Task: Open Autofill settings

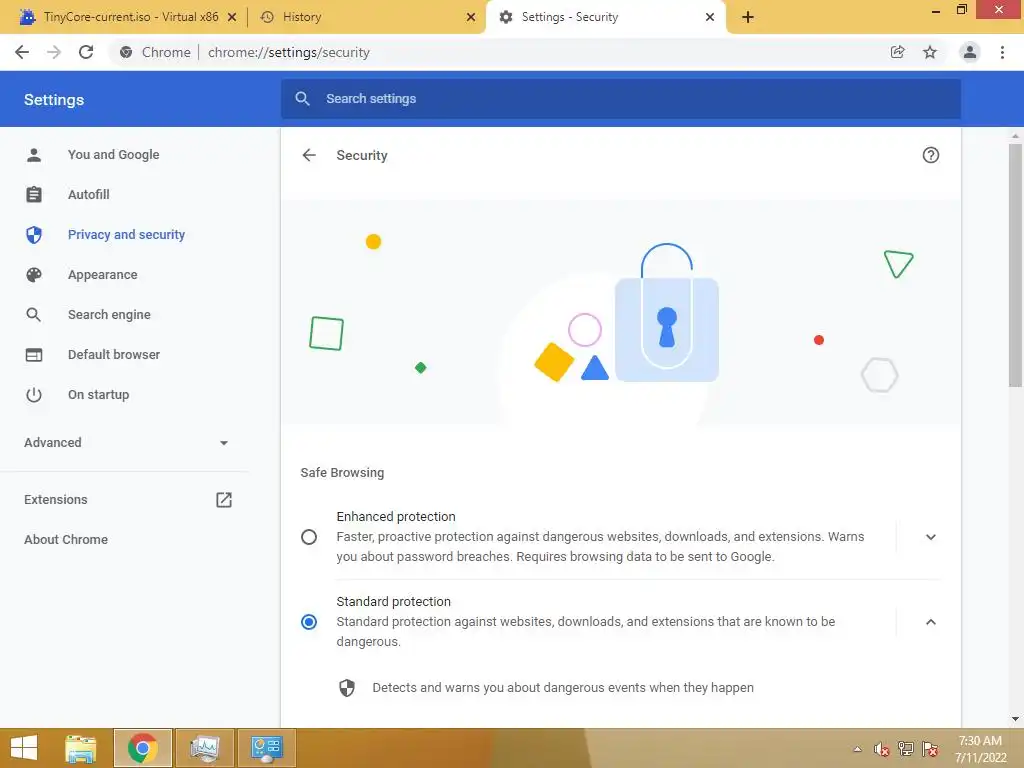Action: [89, 195]
